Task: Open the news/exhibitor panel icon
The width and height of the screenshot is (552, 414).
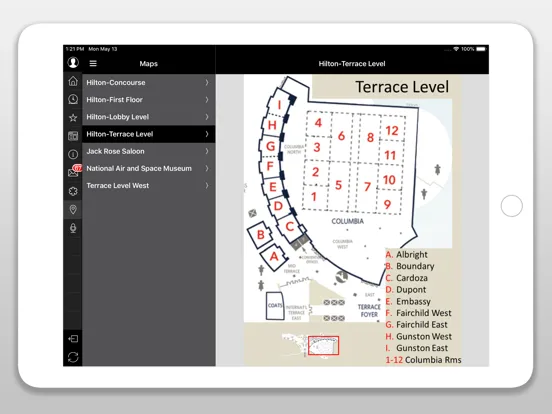Action: point(73,136)
